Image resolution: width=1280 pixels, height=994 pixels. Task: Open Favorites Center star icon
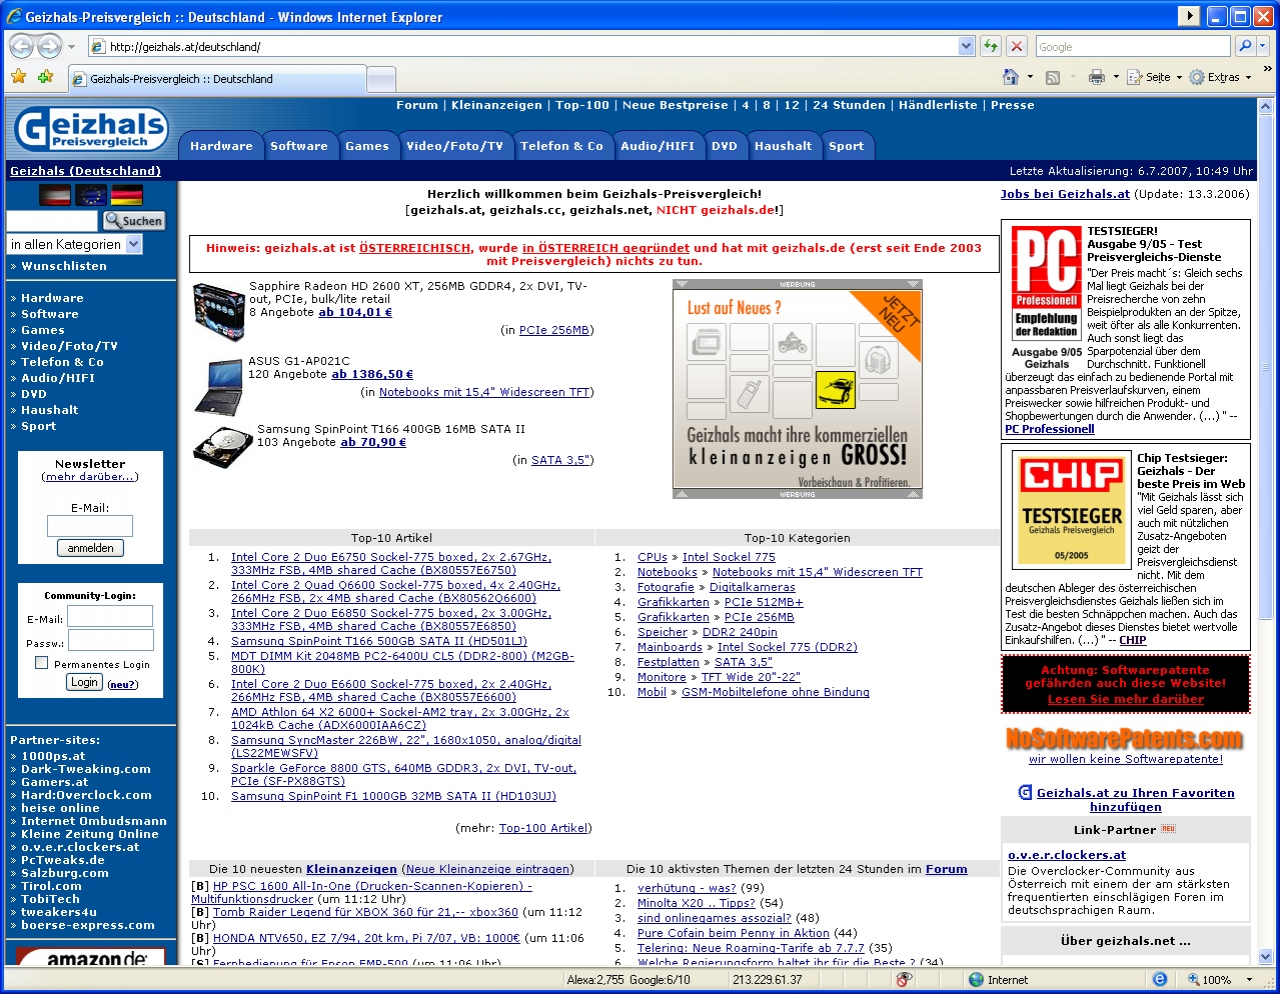click(x=18, y=77)
